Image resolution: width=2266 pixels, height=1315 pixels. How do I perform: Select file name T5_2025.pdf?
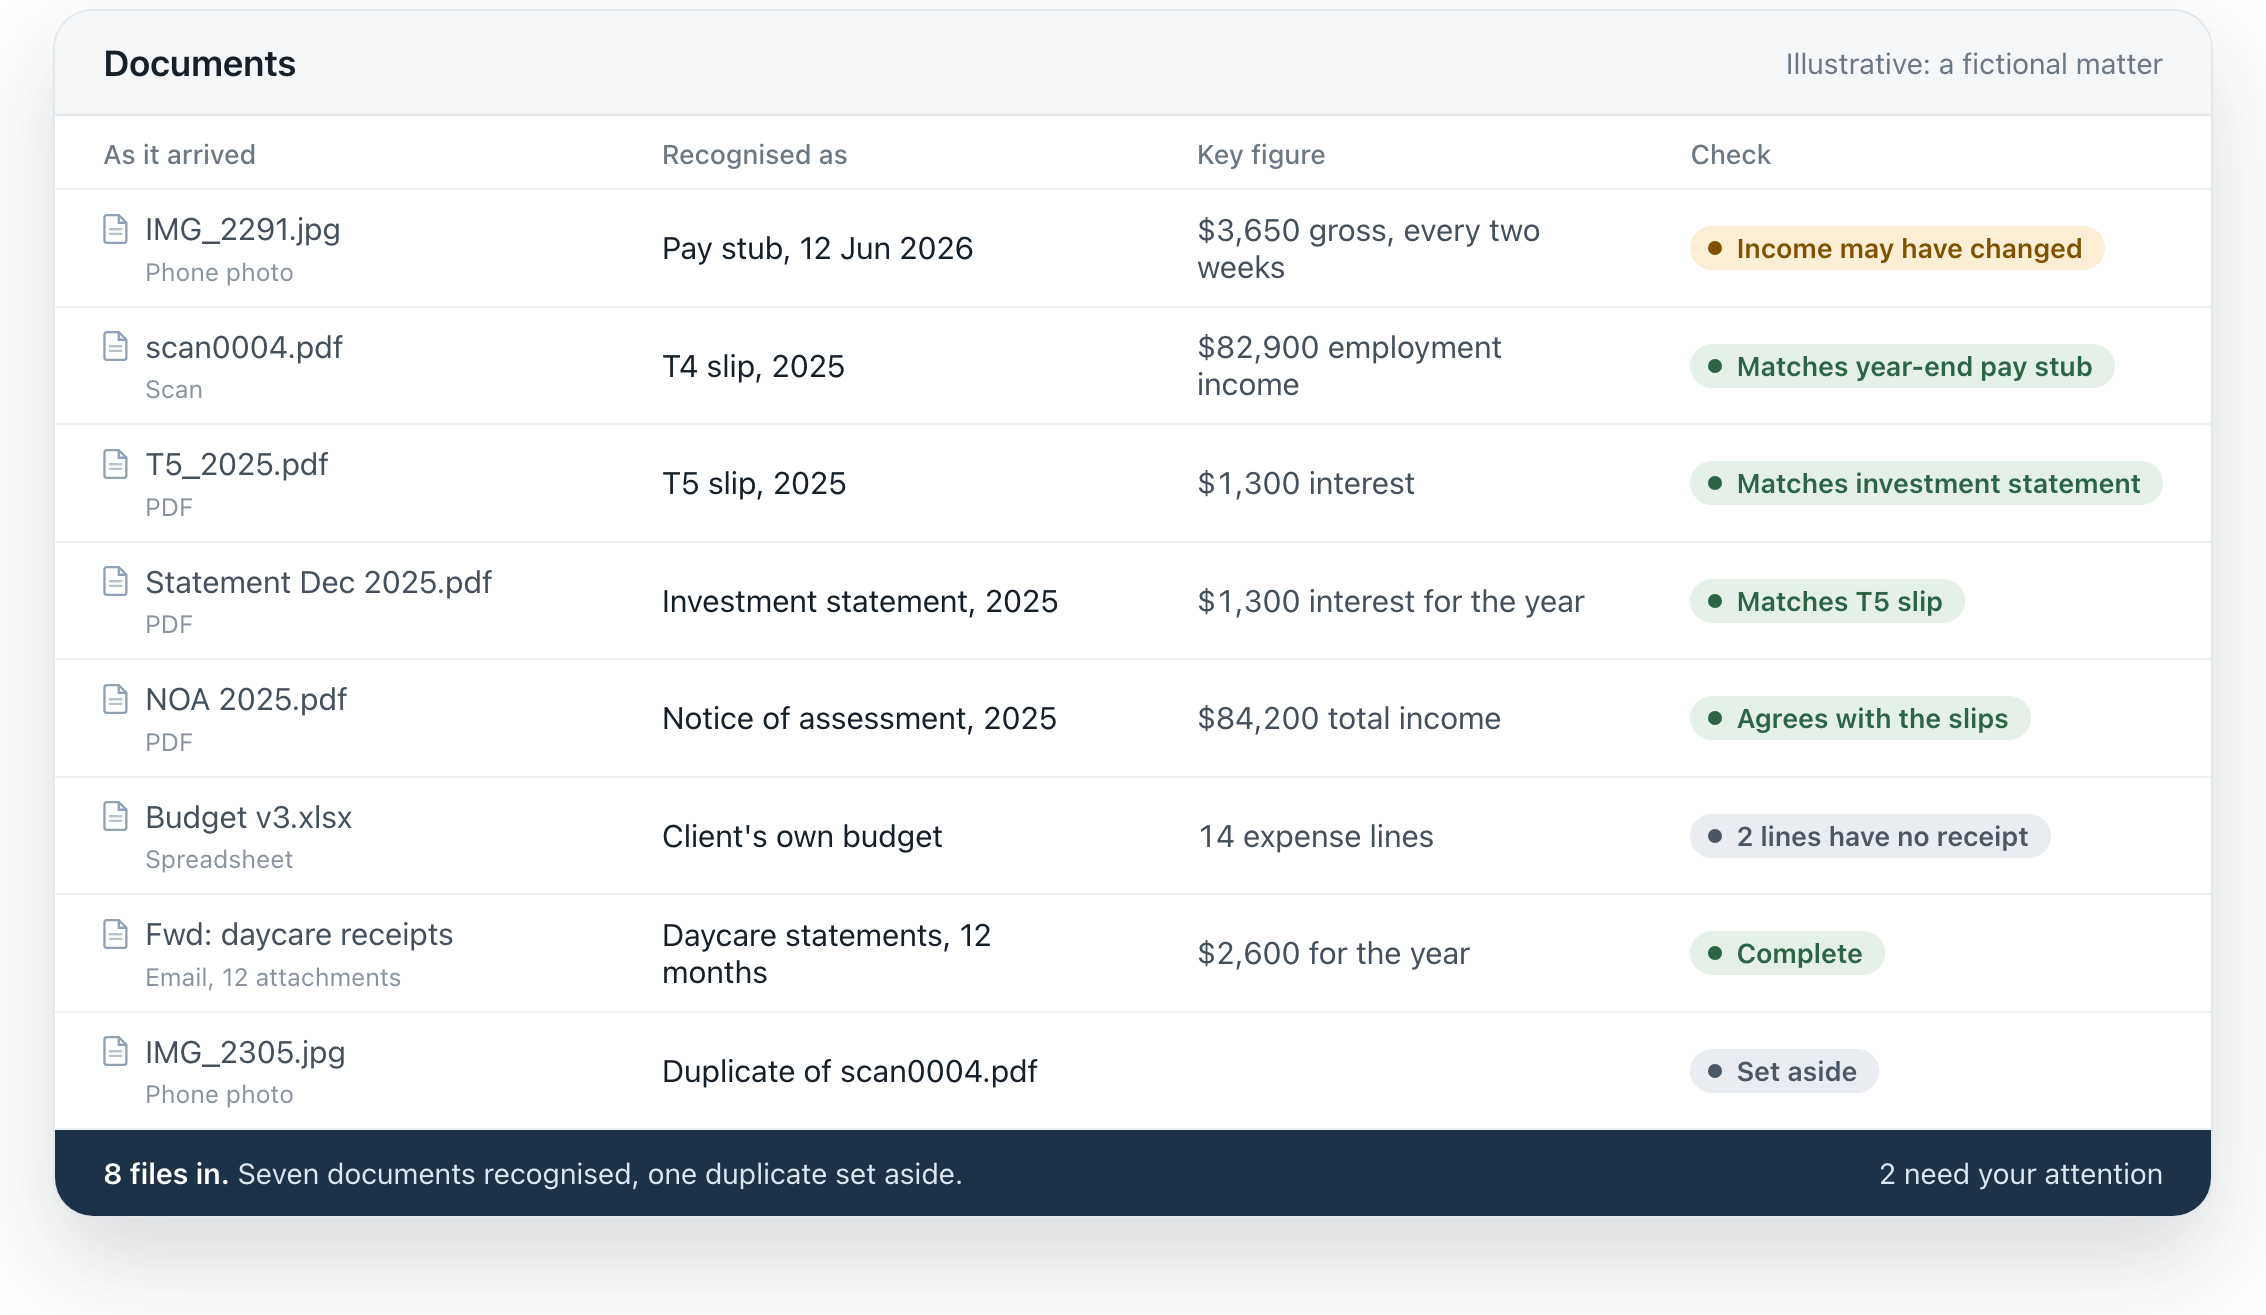coord(237,465)
